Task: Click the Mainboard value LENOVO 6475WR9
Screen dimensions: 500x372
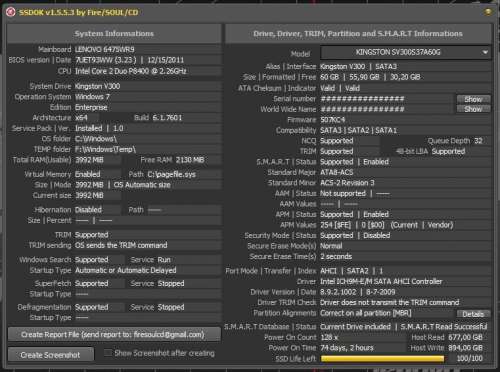Action: click(104, 50)
